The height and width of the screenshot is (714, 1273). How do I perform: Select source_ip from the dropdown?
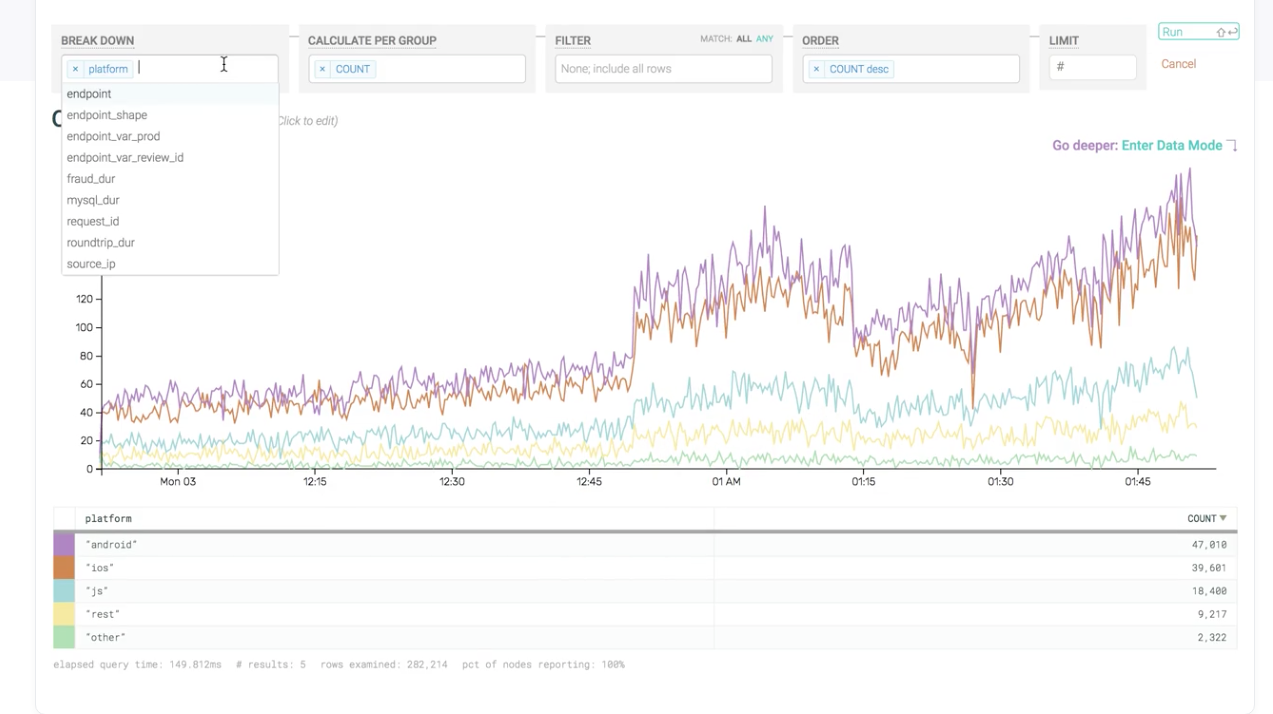pyautogui.click(x=170, y=264)
